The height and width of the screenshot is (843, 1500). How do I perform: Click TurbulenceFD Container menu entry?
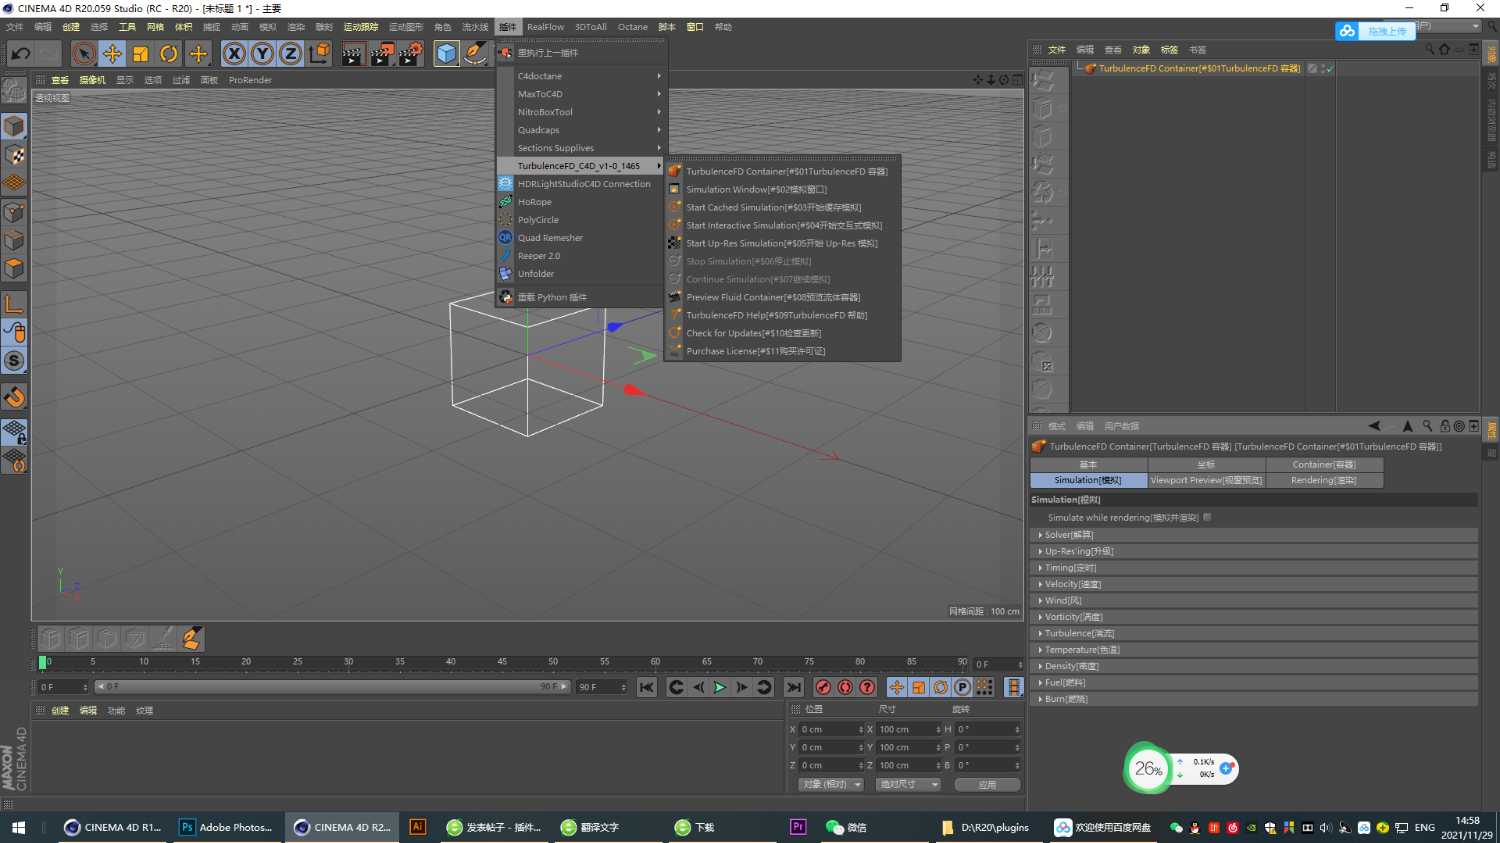point(786,171)
